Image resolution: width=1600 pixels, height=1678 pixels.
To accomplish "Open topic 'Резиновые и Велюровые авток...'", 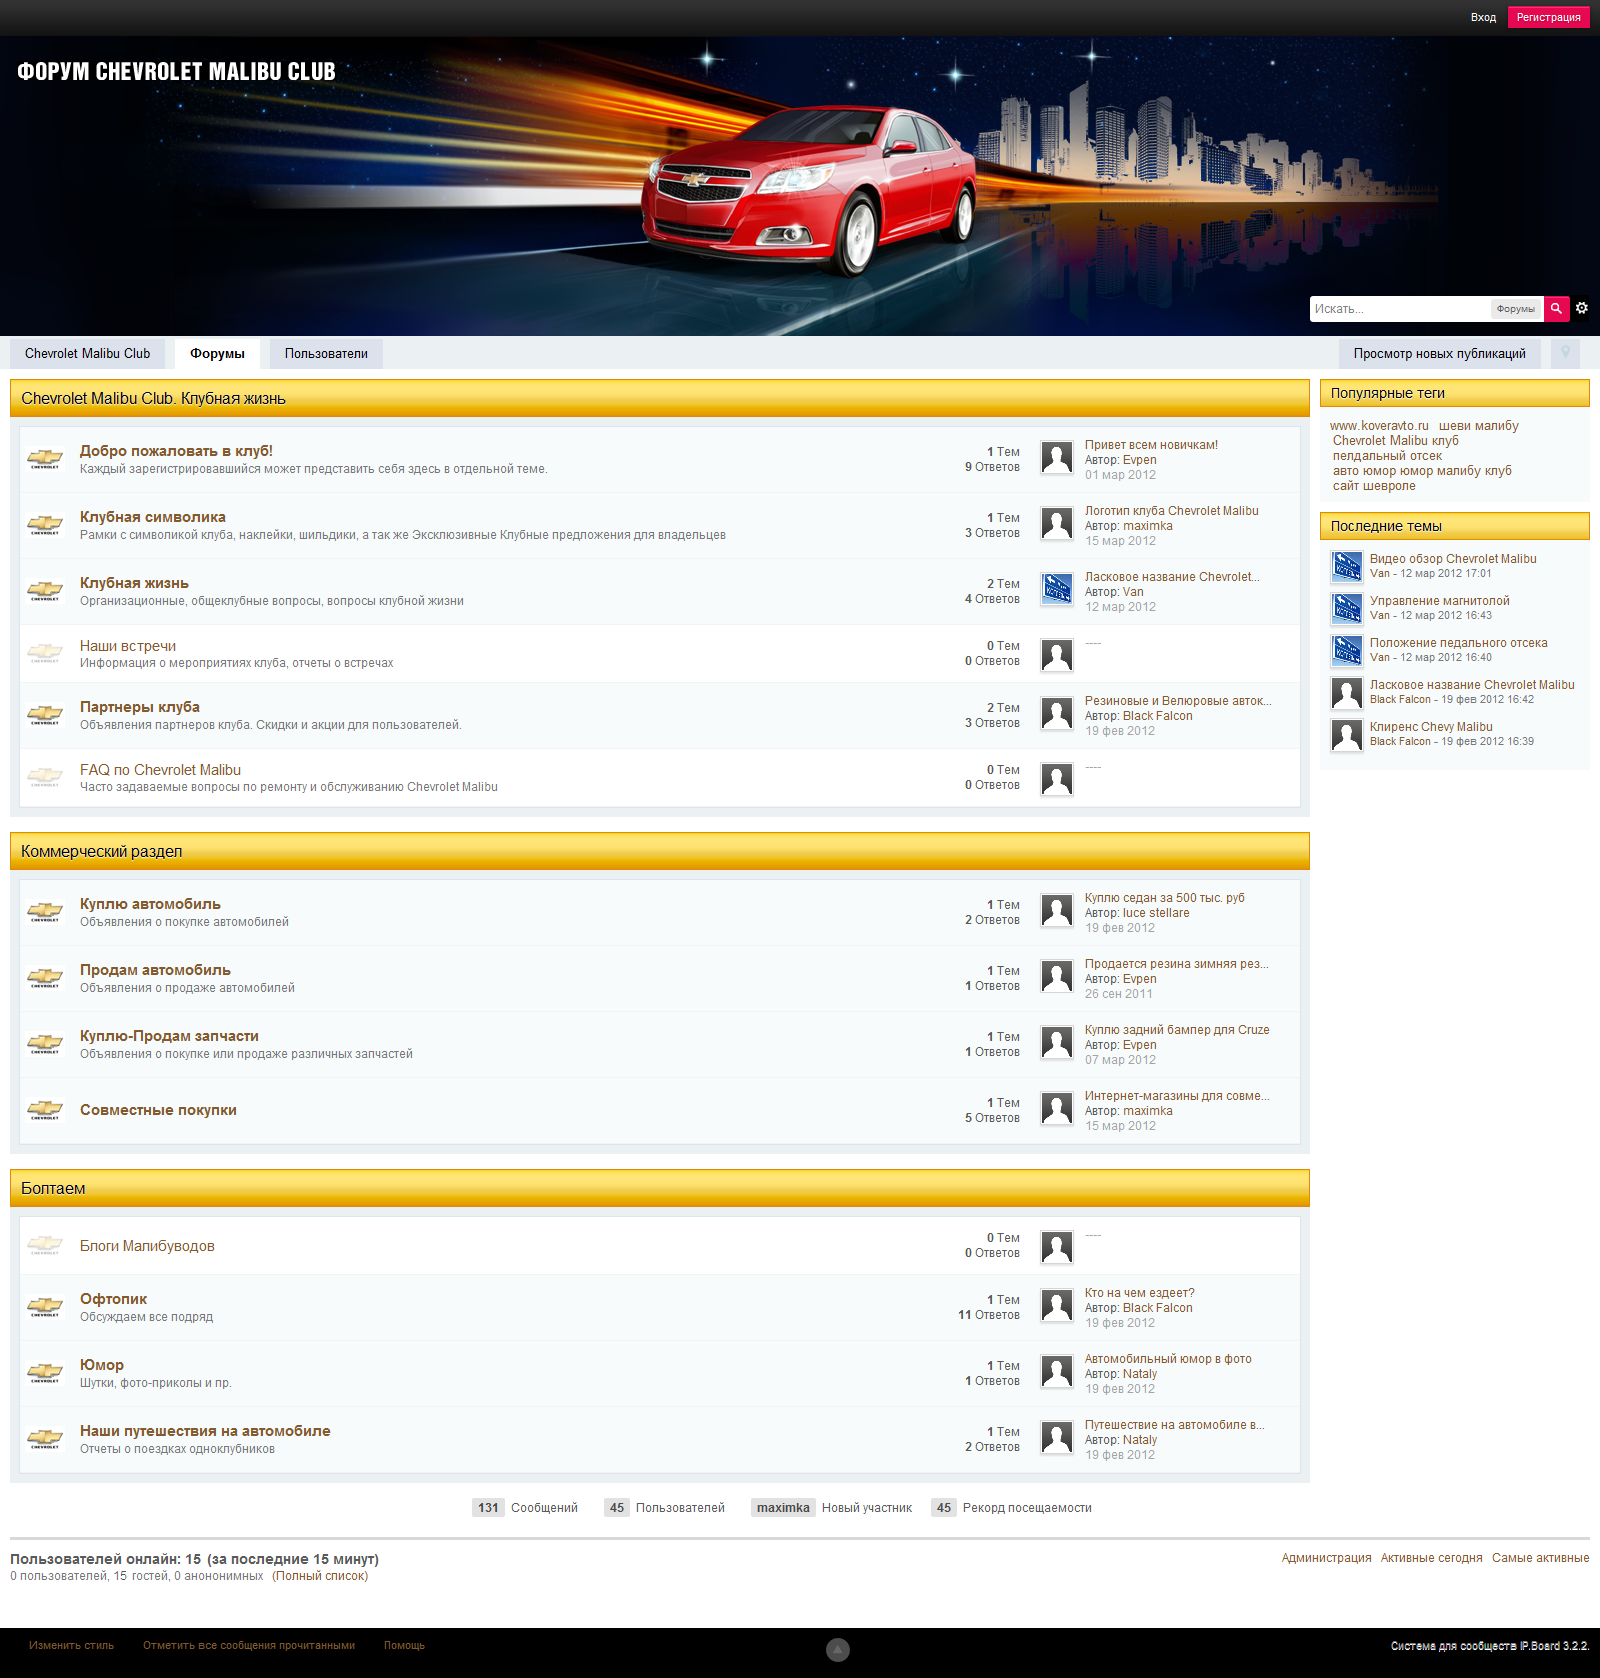I will (1178, 701).
